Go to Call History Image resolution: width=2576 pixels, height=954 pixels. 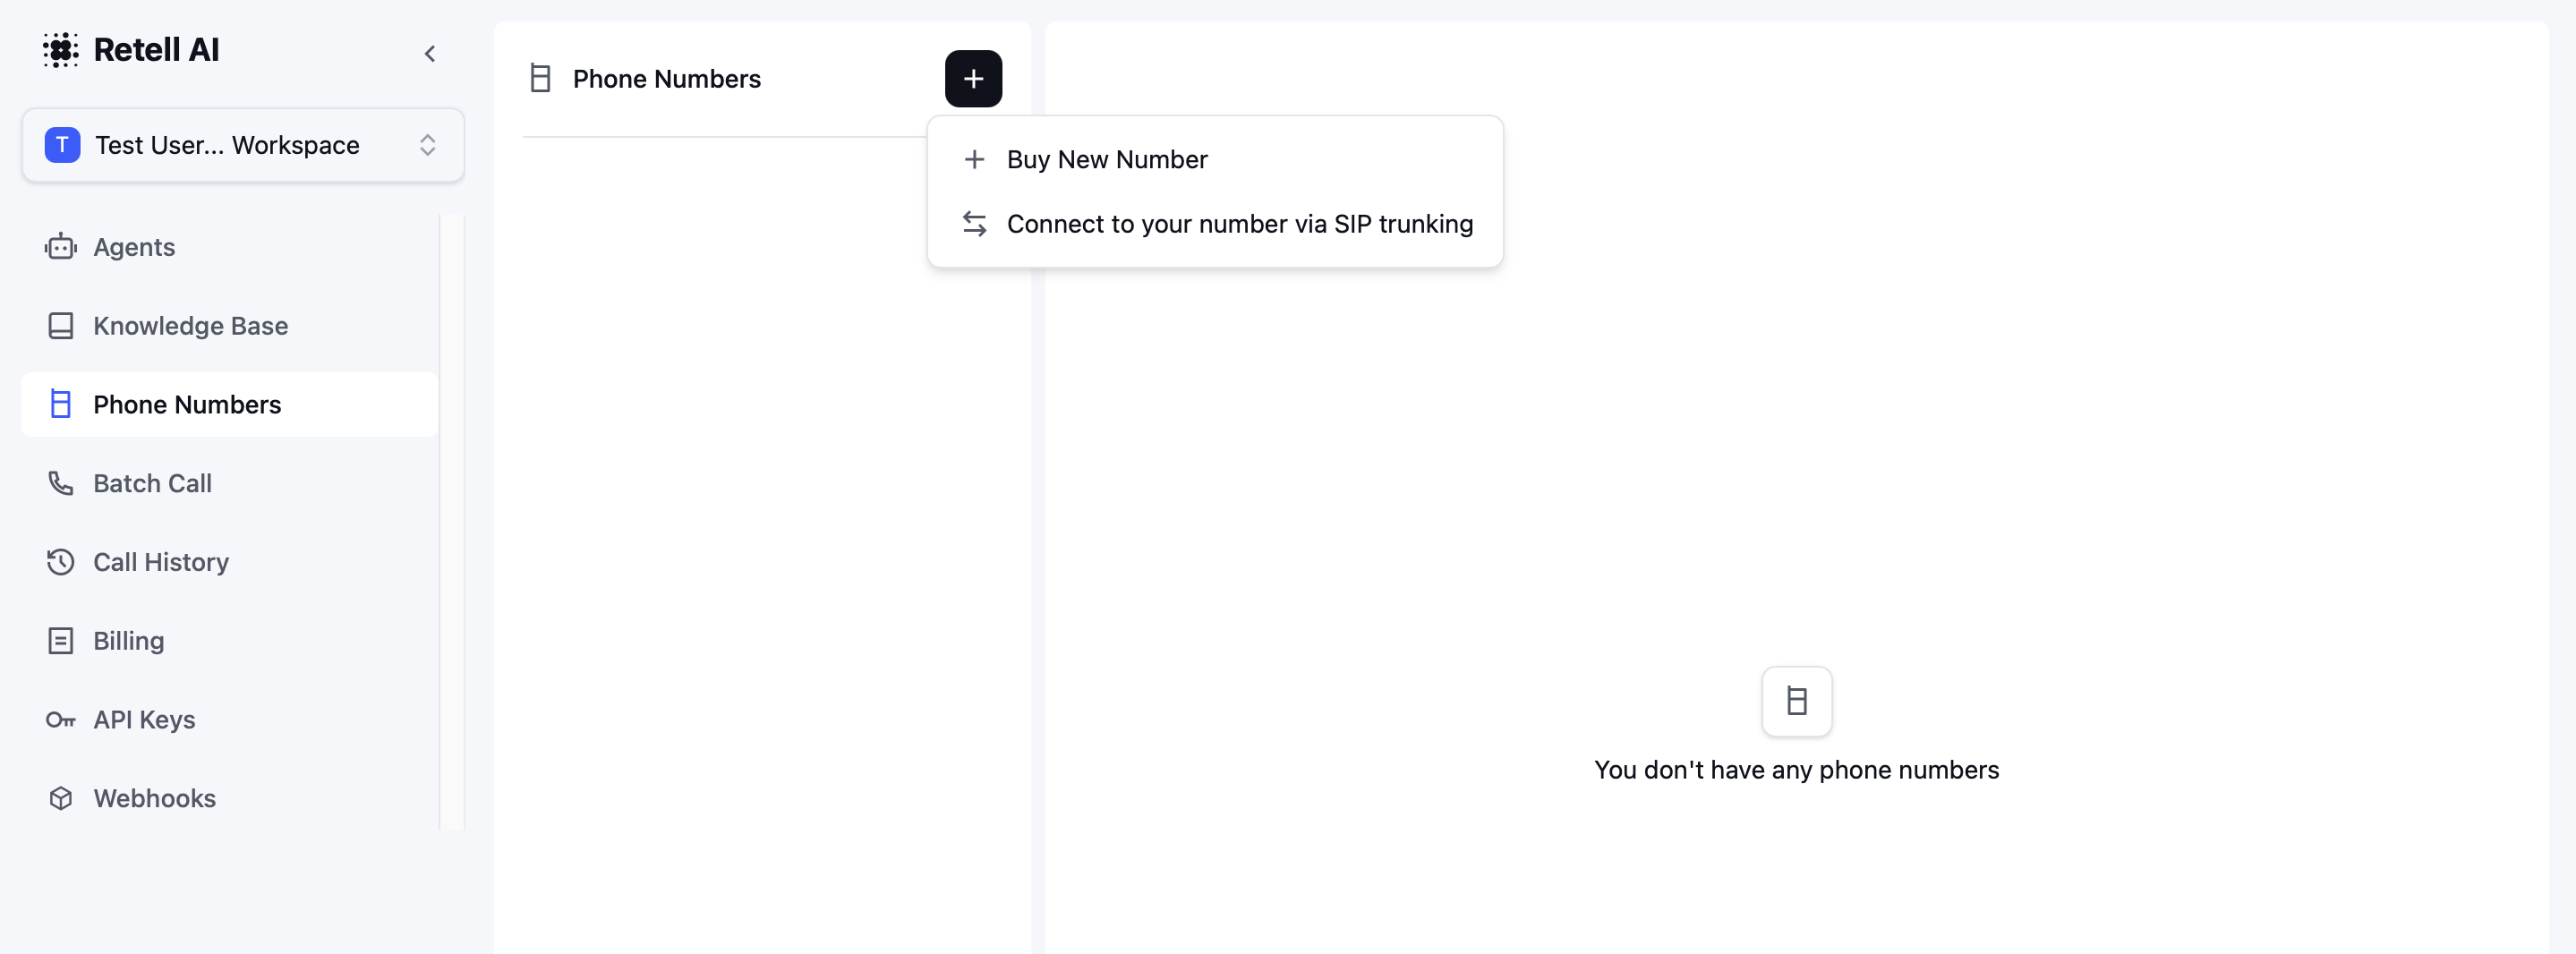161,562
